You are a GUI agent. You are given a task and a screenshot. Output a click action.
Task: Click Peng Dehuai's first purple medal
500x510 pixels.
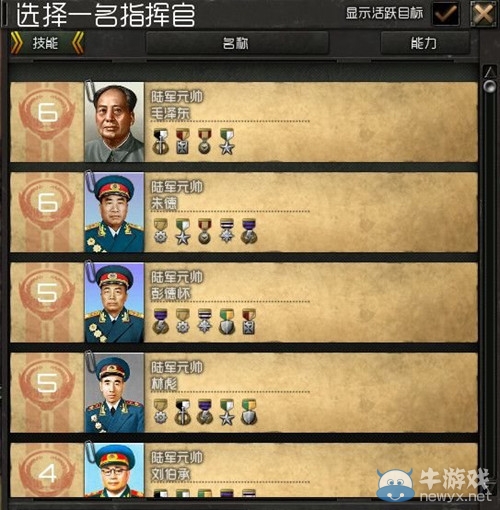pyautogui.click(x=161, y=322)
